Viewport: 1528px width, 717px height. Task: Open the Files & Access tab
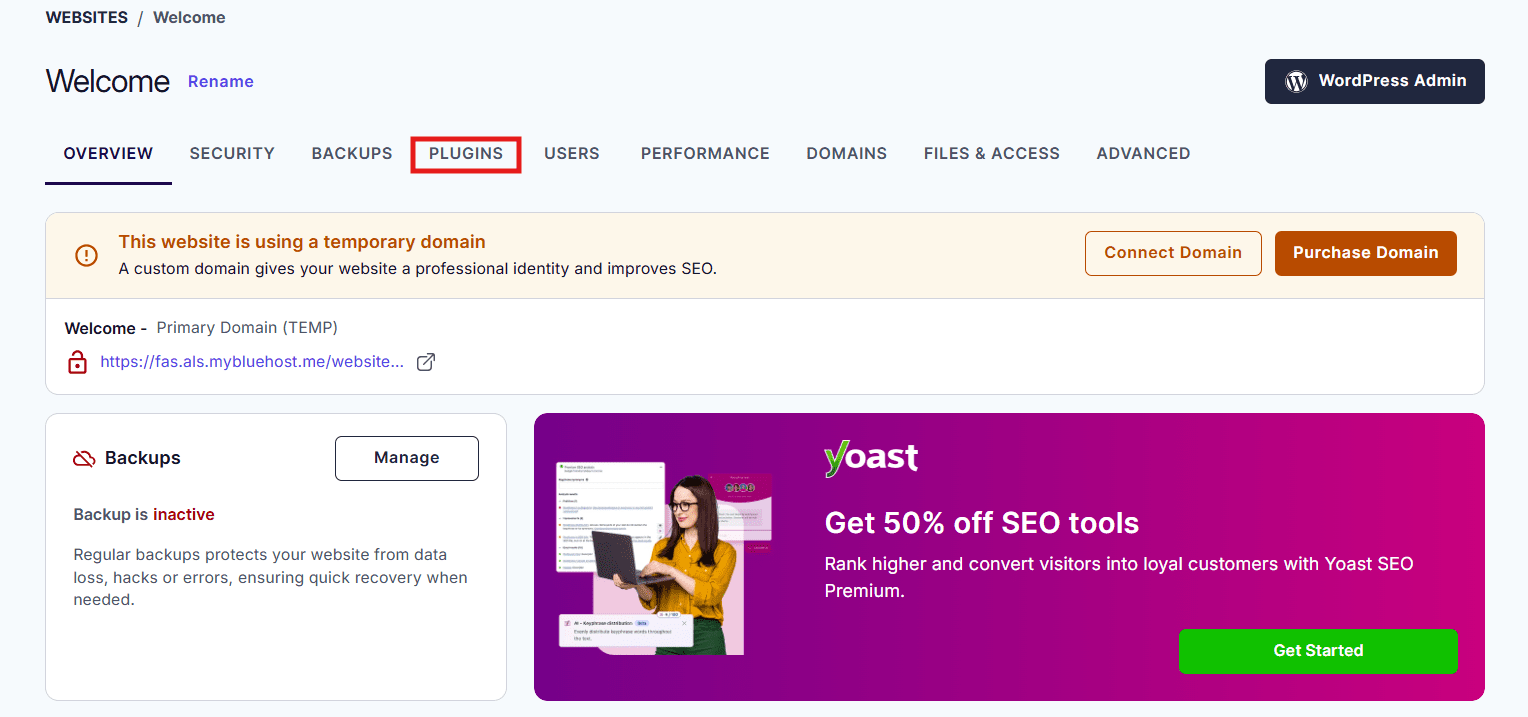991,153
